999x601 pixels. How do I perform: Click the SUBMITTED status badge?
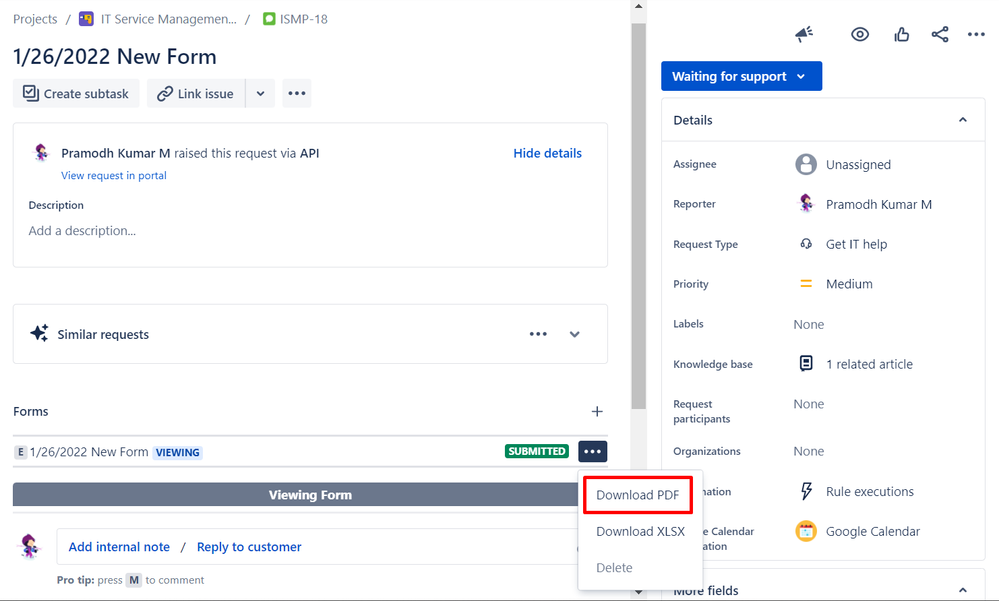[536, 451]
